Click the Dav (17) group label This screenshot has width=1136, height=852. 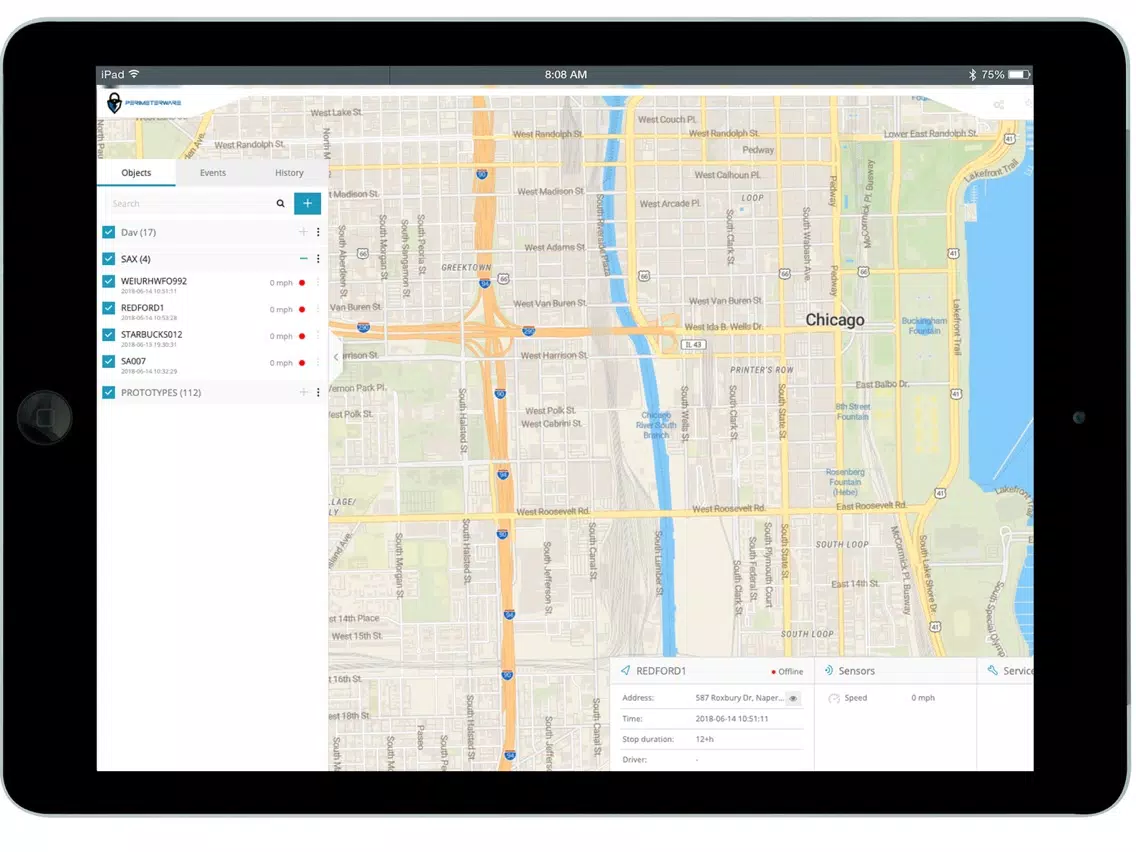click(x=138, y=232)
